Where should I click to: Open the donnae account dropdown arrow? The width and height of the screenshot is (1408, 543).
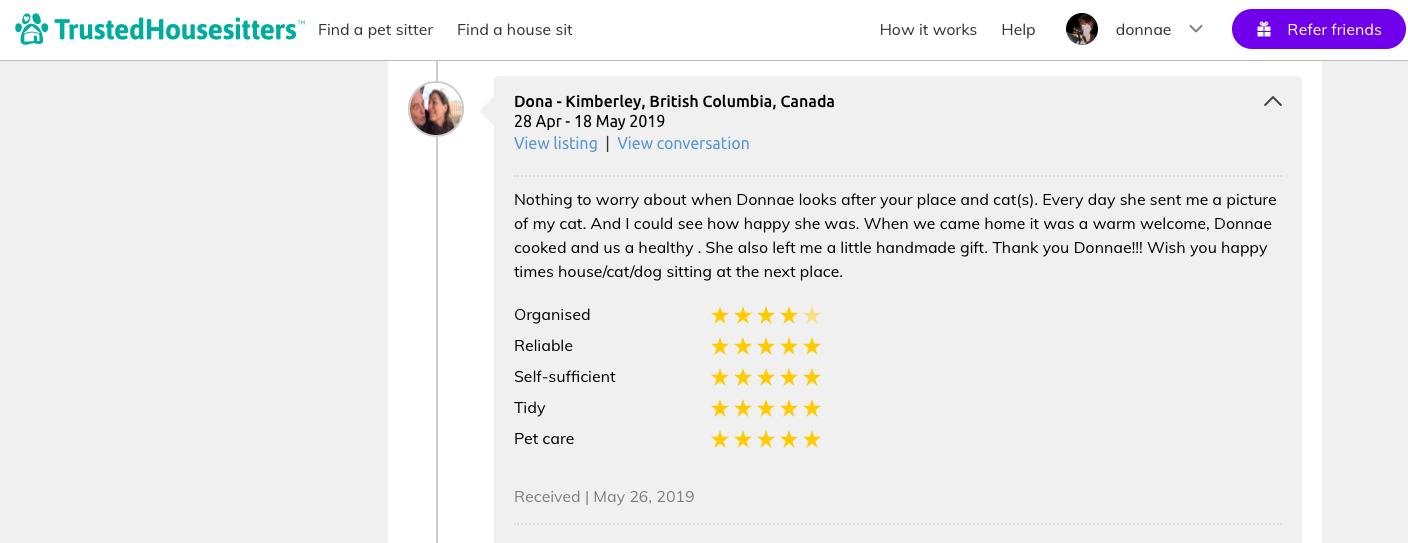(x=1195, y=29)
